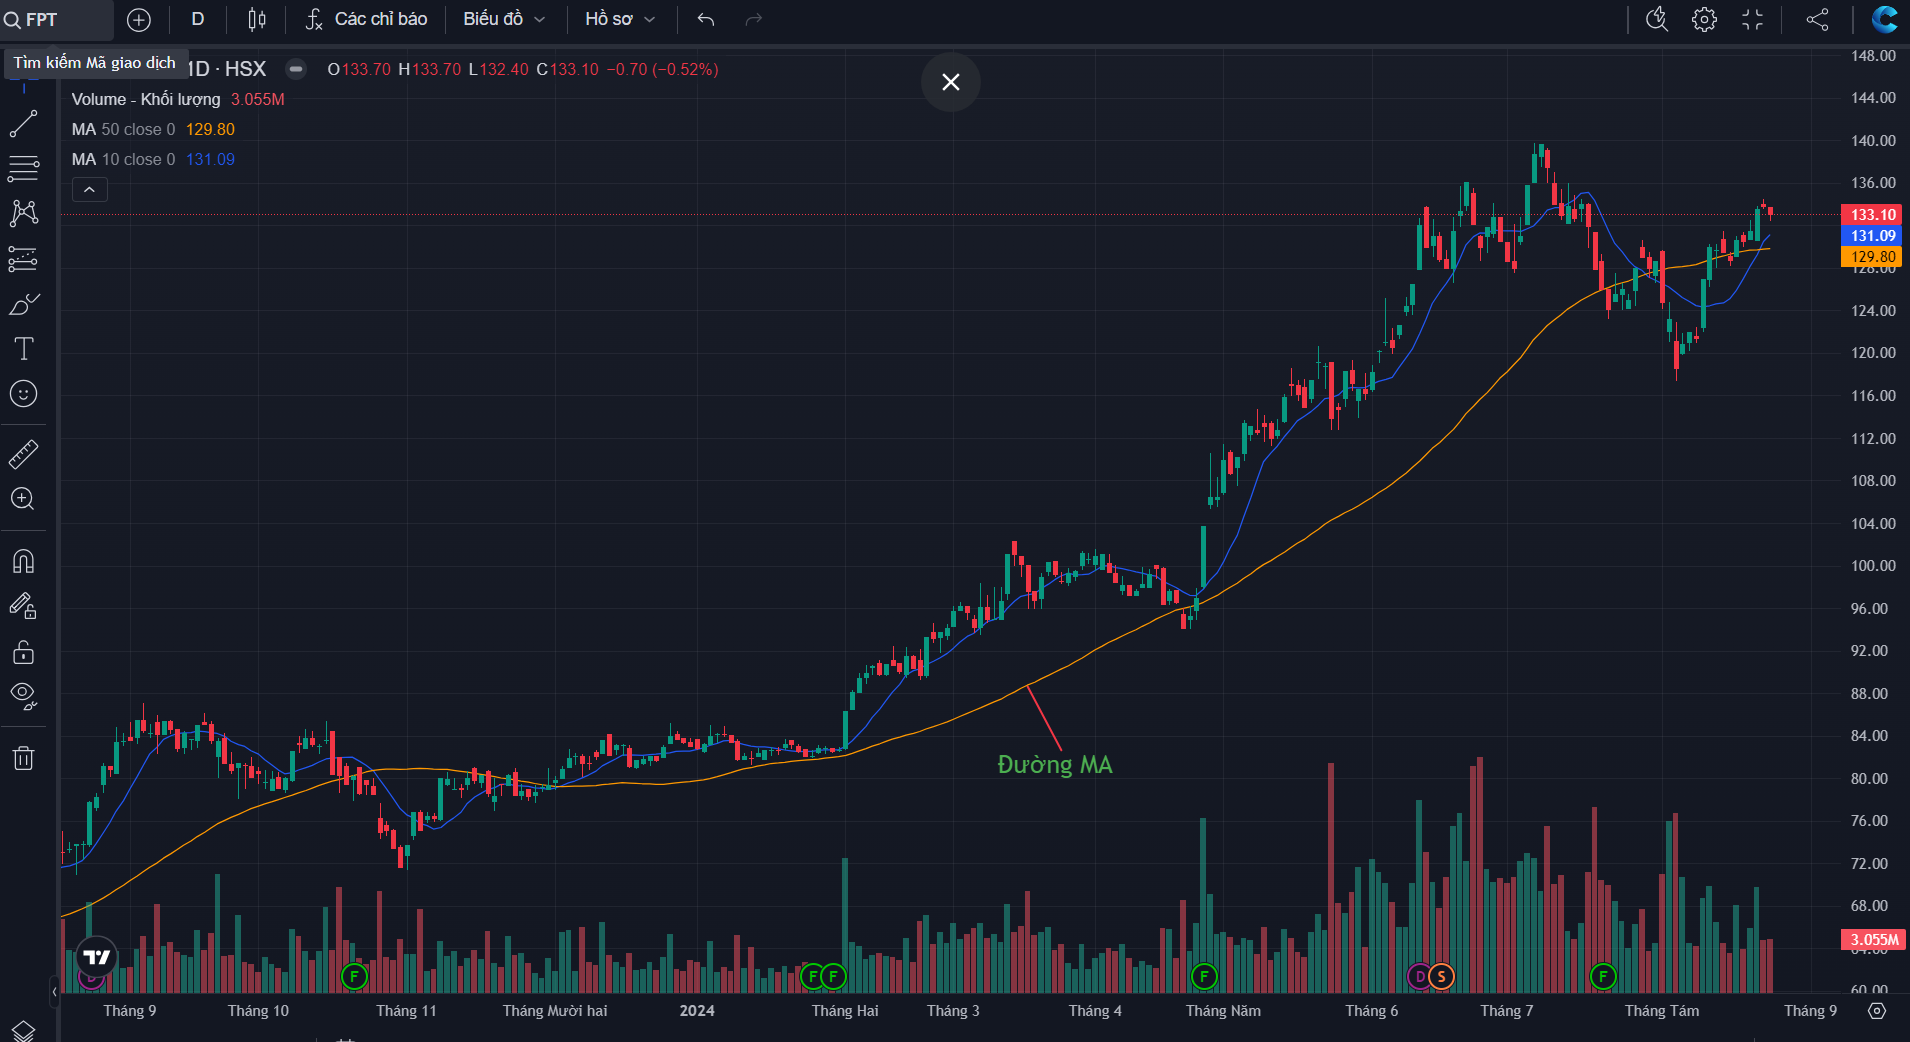
Task: Select the trend line drawing tool
Action: (x=23, y=124)
